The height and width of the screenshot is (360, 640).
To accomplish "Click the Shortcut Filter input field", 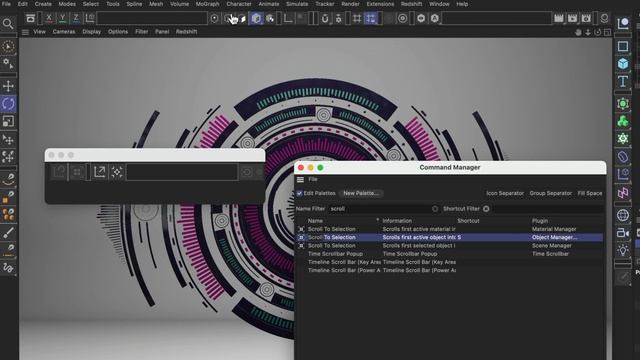I will tap(547, 209).
